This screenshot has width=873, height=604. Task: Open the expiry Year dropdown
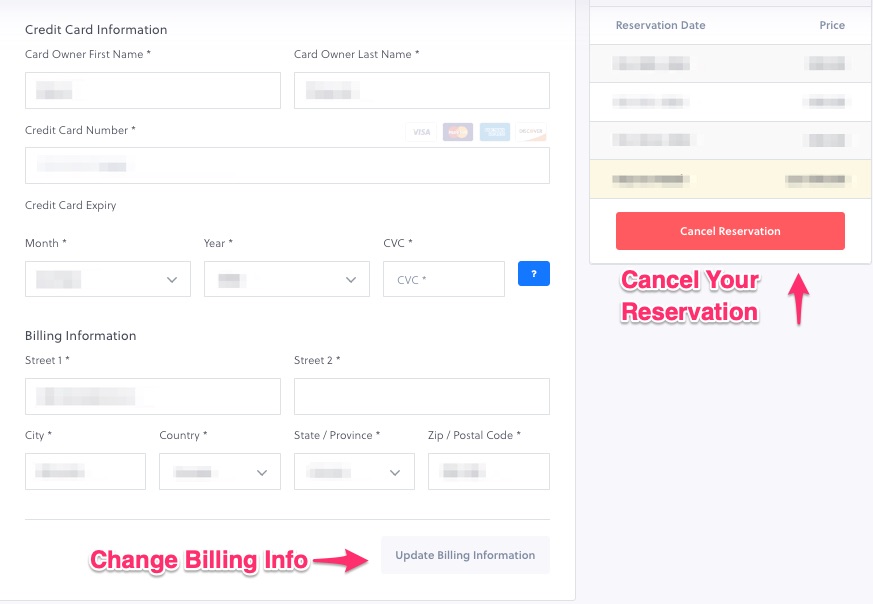click(x=286, y=278)
